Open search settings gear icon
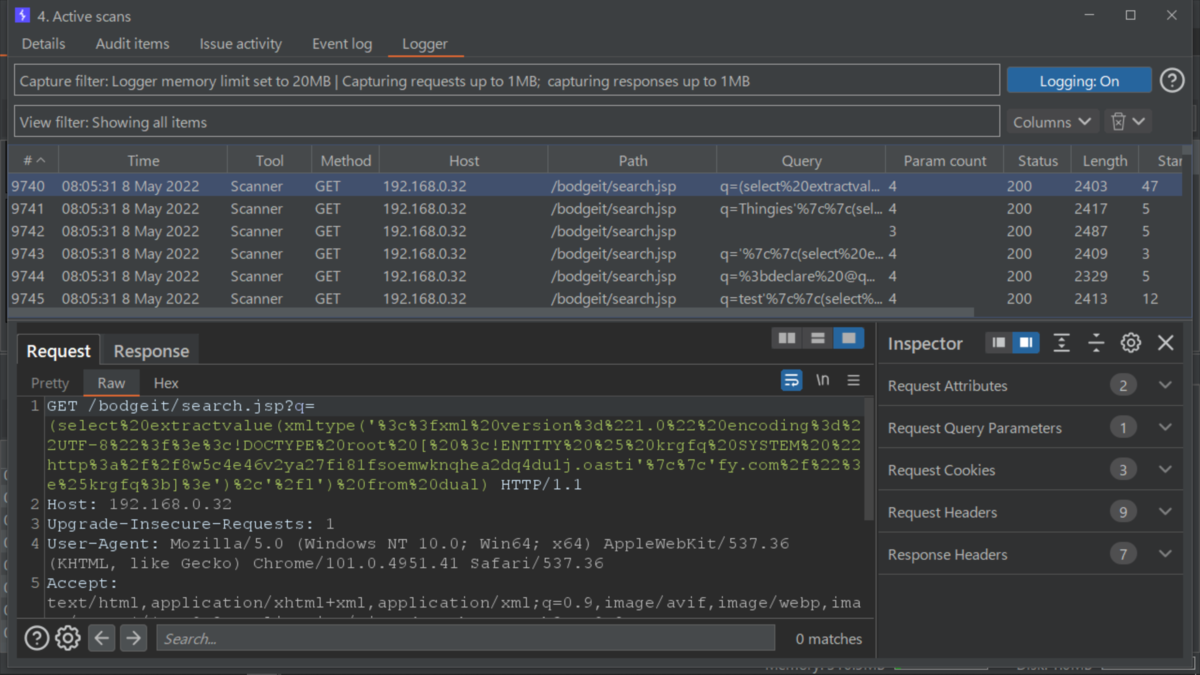The width and height of the screenshot is (1200, 675). click(68, 638)
